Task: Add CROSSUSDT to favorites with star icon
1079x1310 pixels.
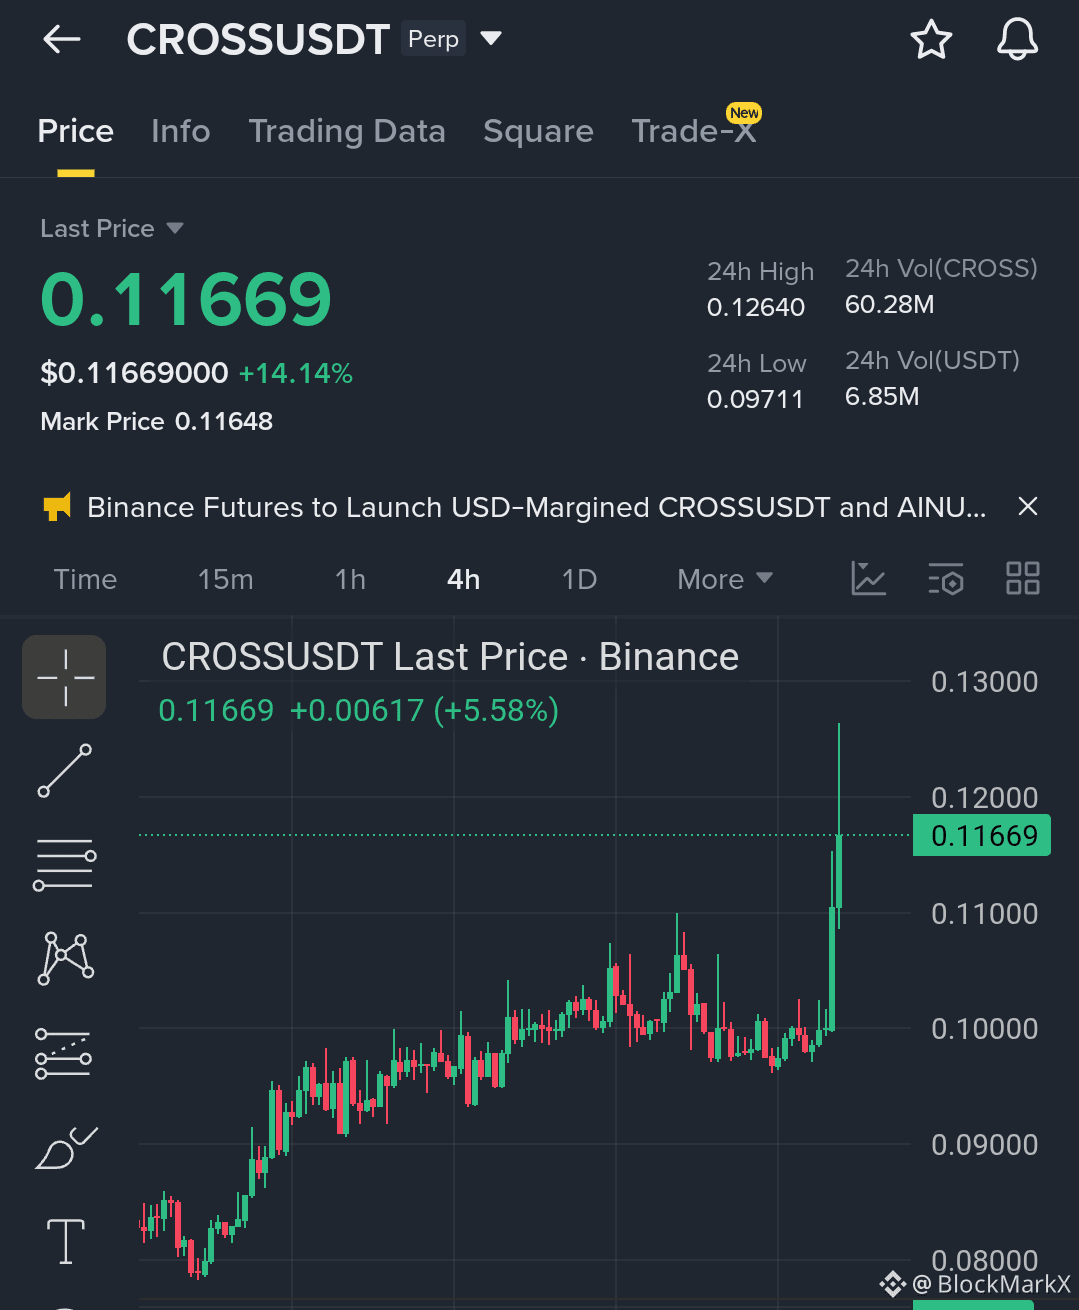Action: (x=931, y=40)
